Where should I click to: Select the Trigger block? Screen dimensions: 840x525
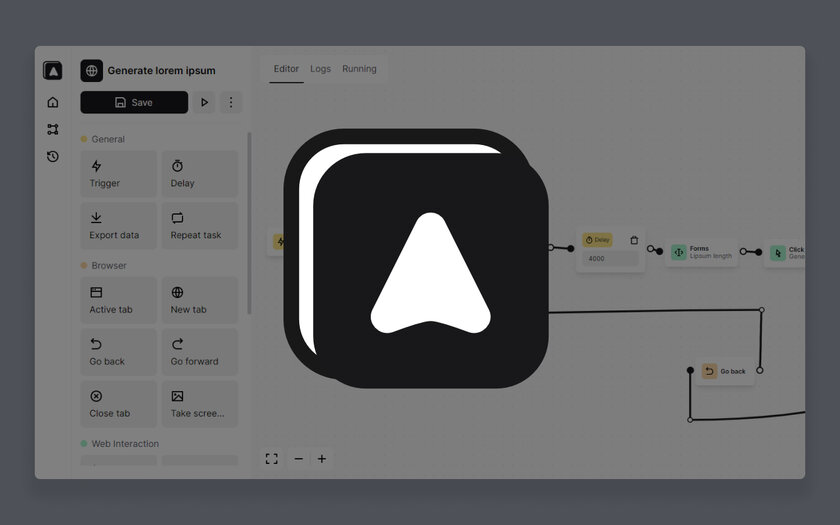pyautogui.click(x=118, y=174)
